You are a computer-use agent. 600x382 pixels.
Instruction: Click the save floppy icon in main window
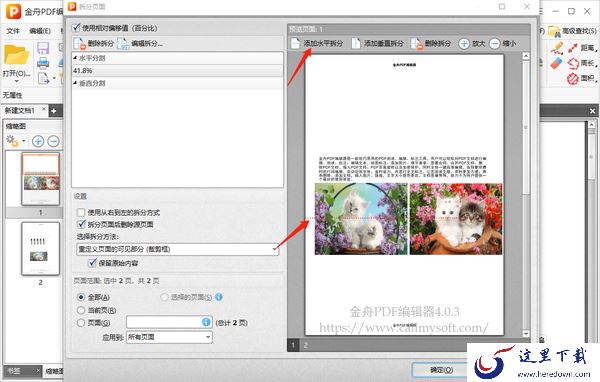point(43,48)
